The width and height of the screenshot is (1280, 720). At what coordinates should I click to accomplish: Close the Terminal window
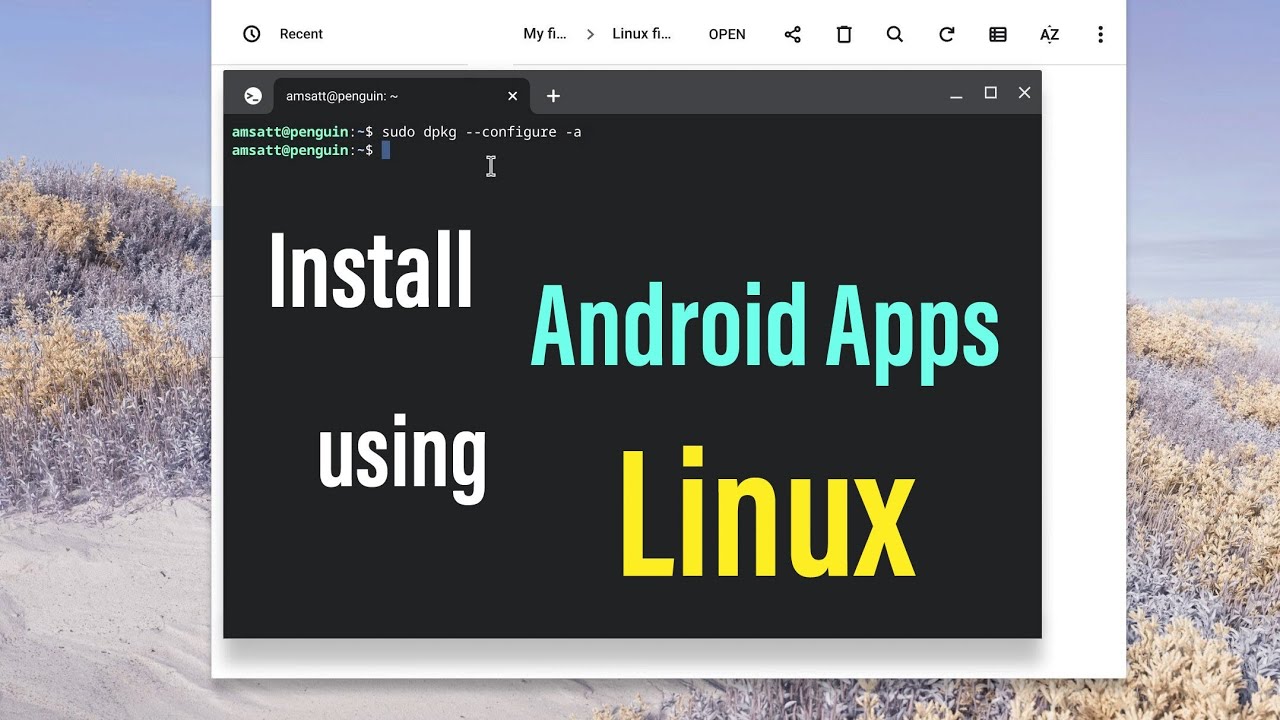1024,93
